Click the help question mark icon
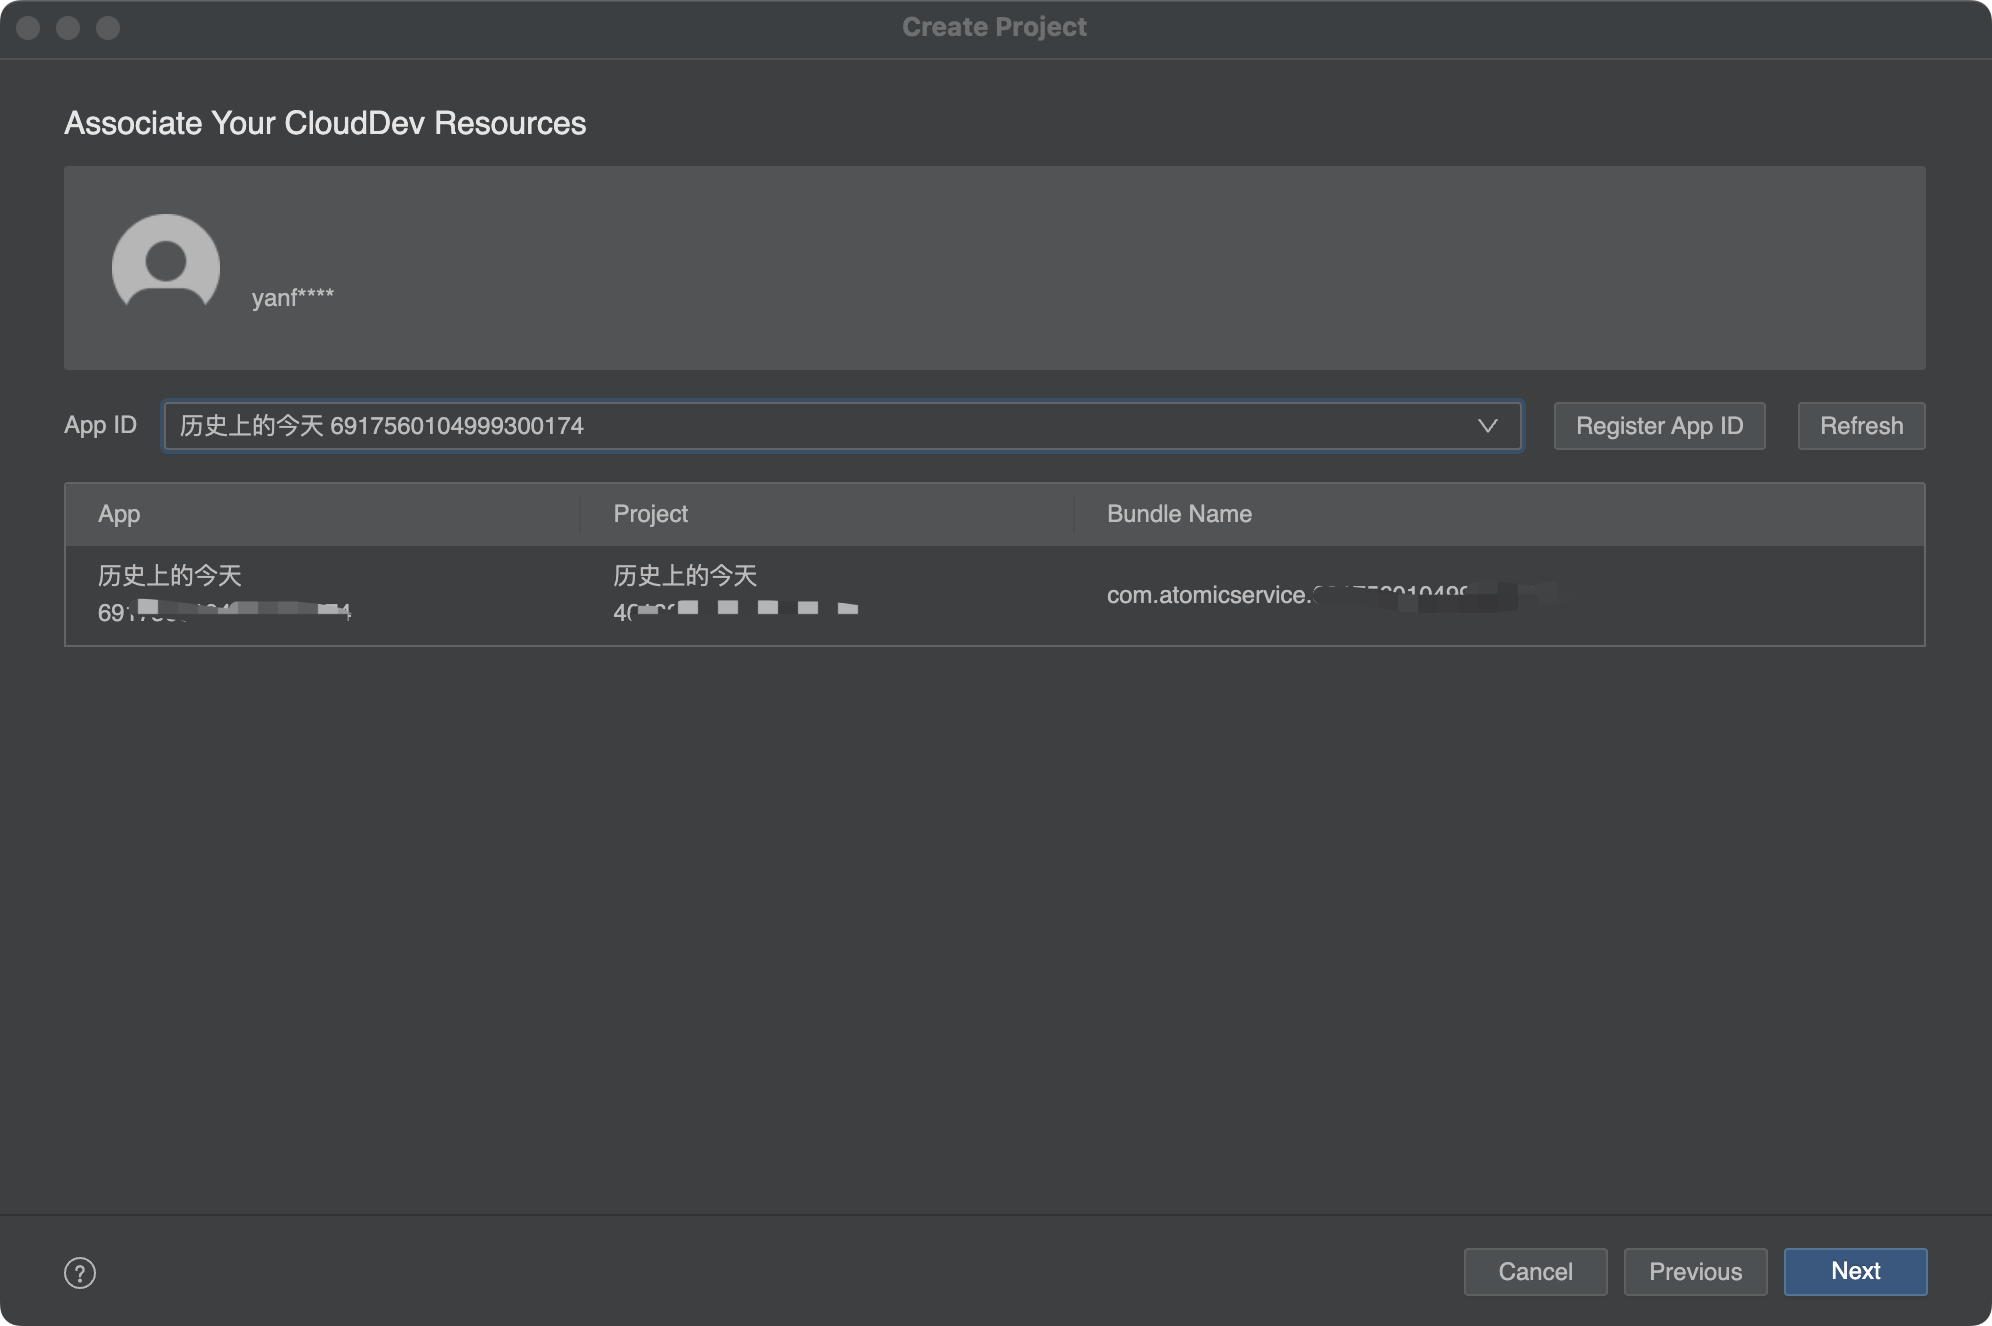This screenshot has height=1326, width=1992. tap(80, 1273)
